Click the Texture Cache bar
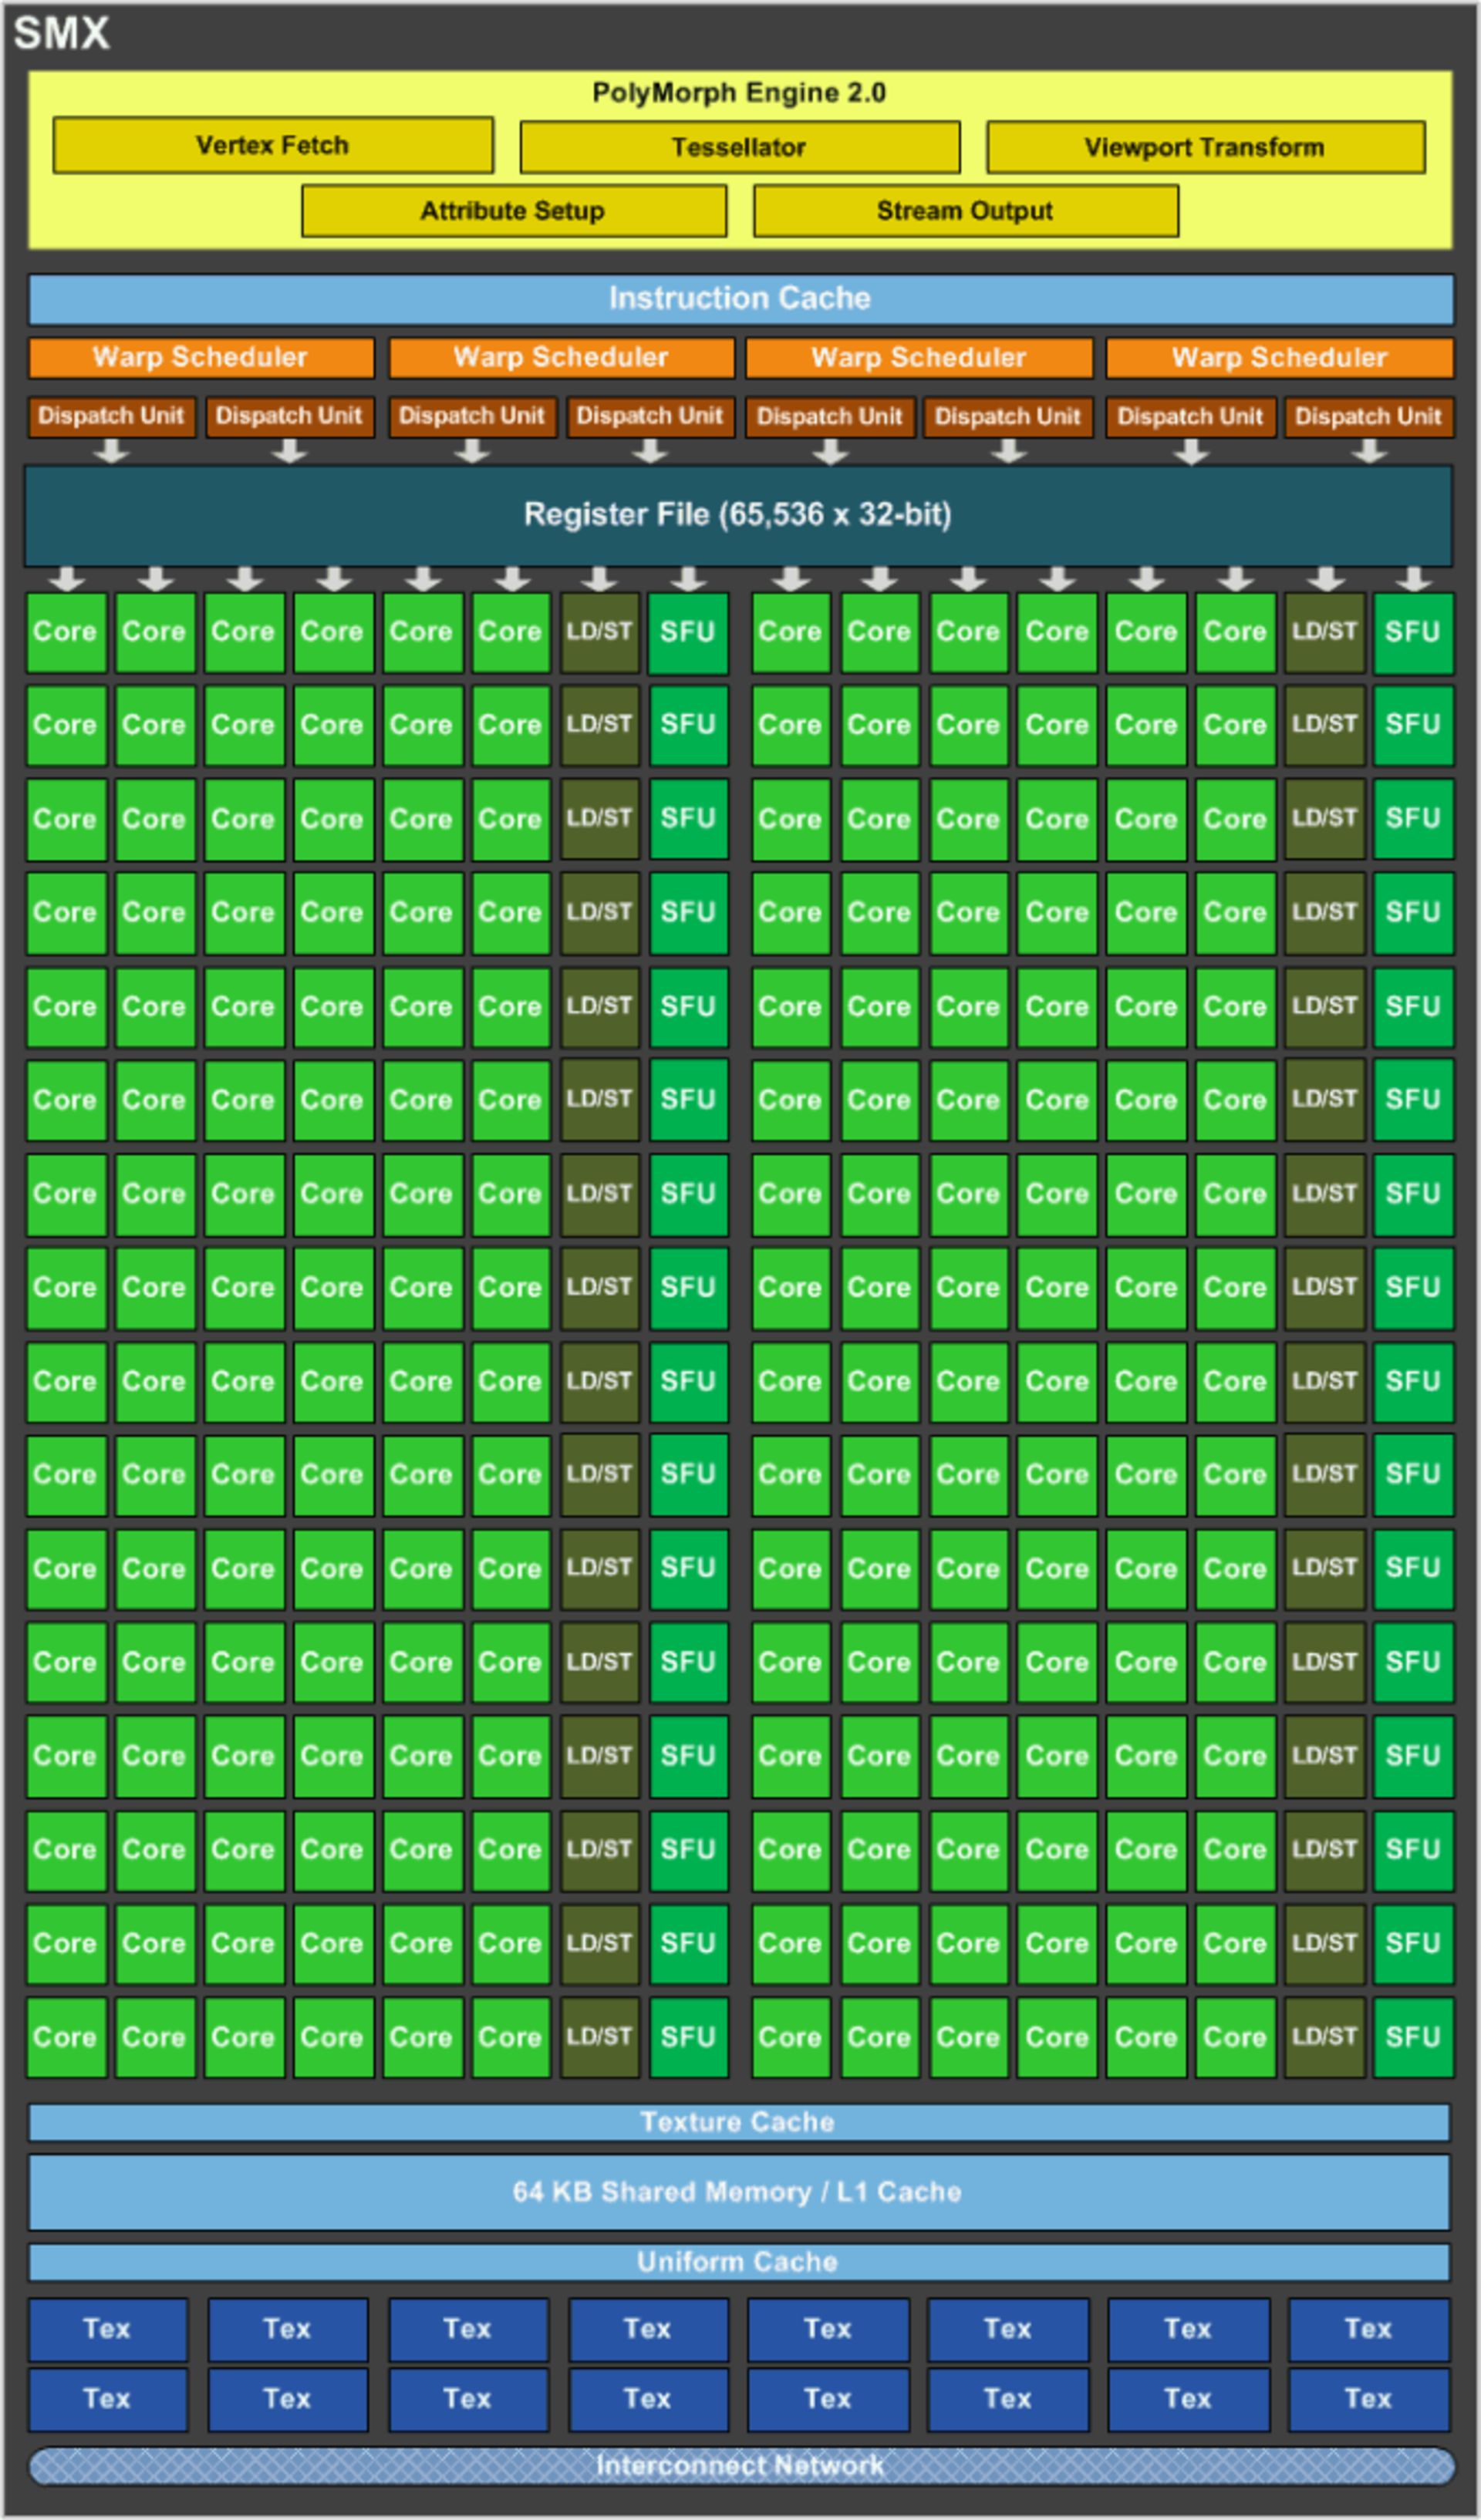 coord(738,2123)
